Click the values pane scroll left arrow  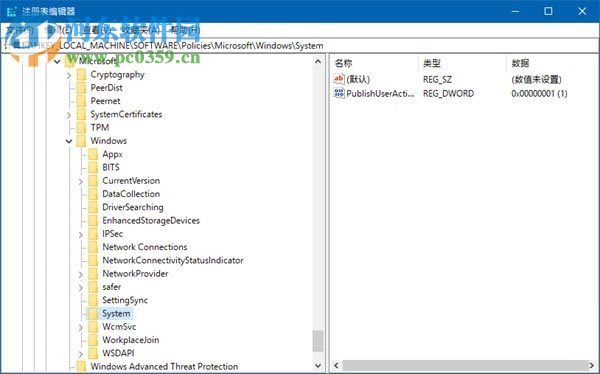(336, 365)
